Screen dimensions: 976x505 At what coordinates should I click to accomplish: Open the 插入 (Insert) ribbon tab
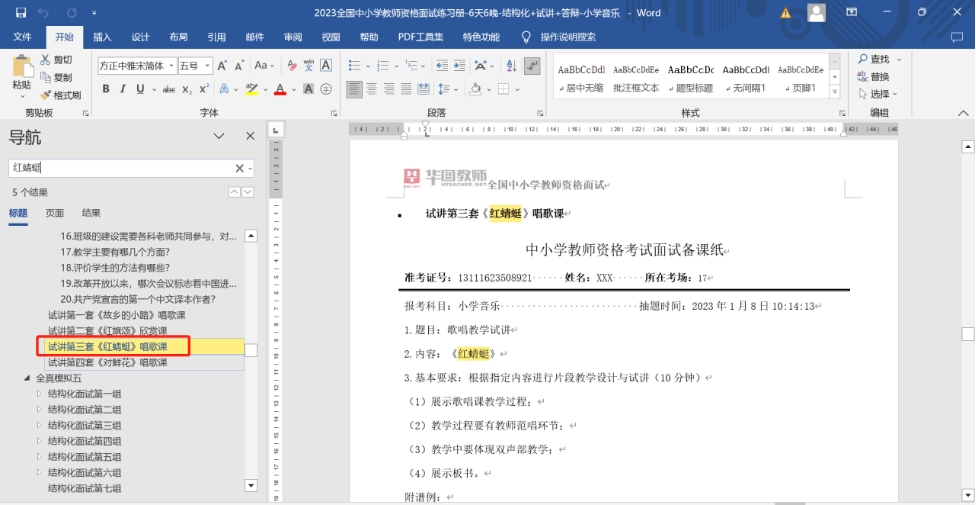(102, 37)
